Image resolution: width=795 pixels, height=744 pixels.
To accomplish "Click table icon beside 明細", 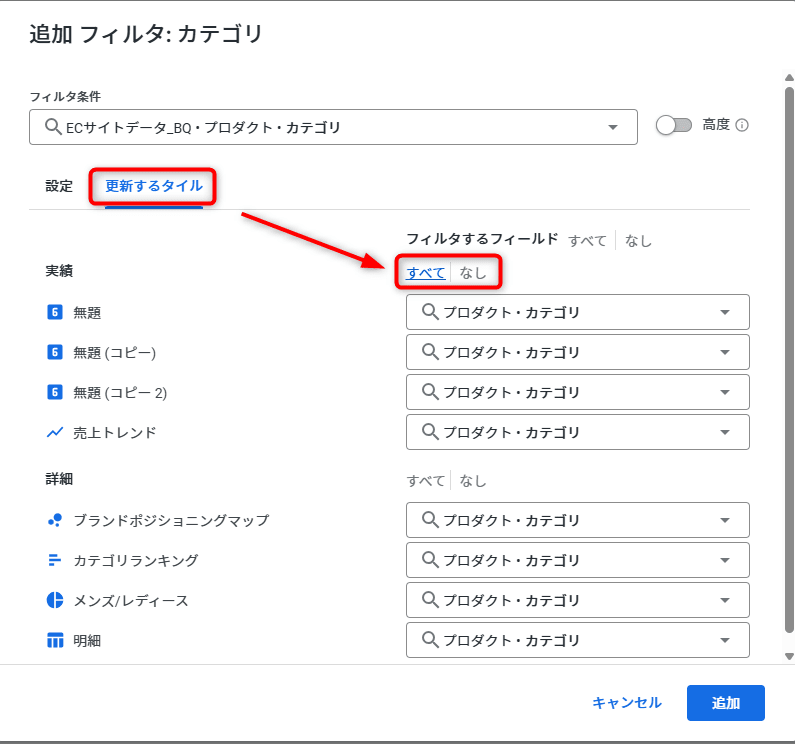I will click(55, 640).
